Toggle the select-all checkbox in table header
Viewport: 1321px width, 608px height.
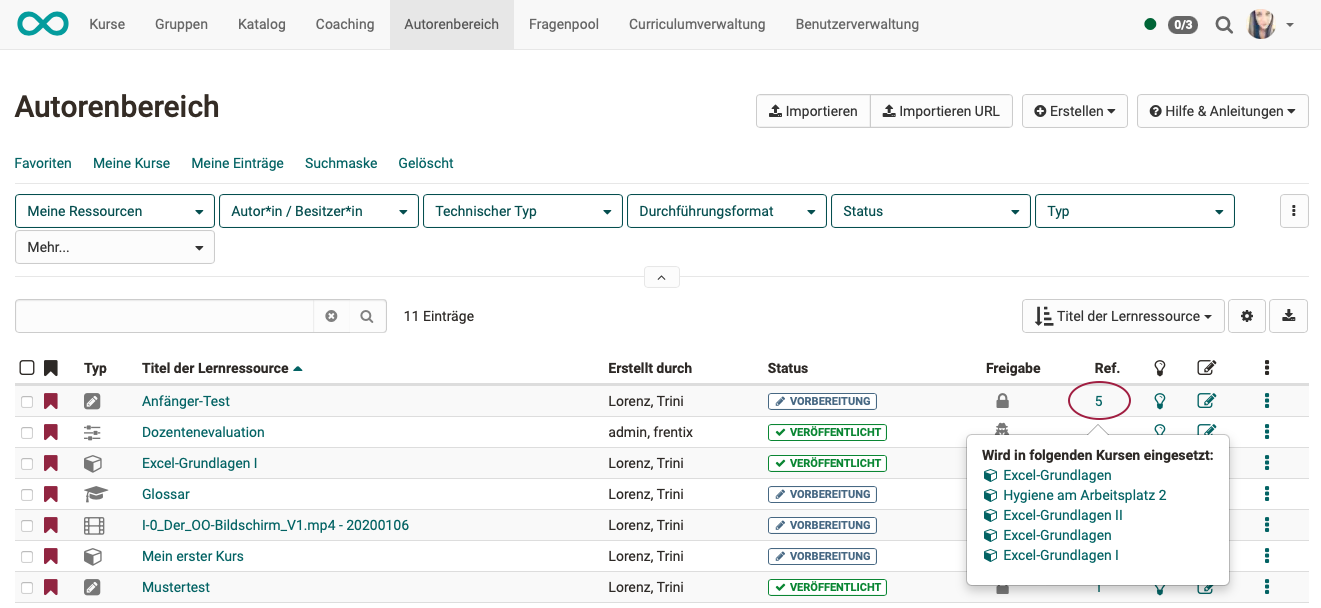[27, 368]
